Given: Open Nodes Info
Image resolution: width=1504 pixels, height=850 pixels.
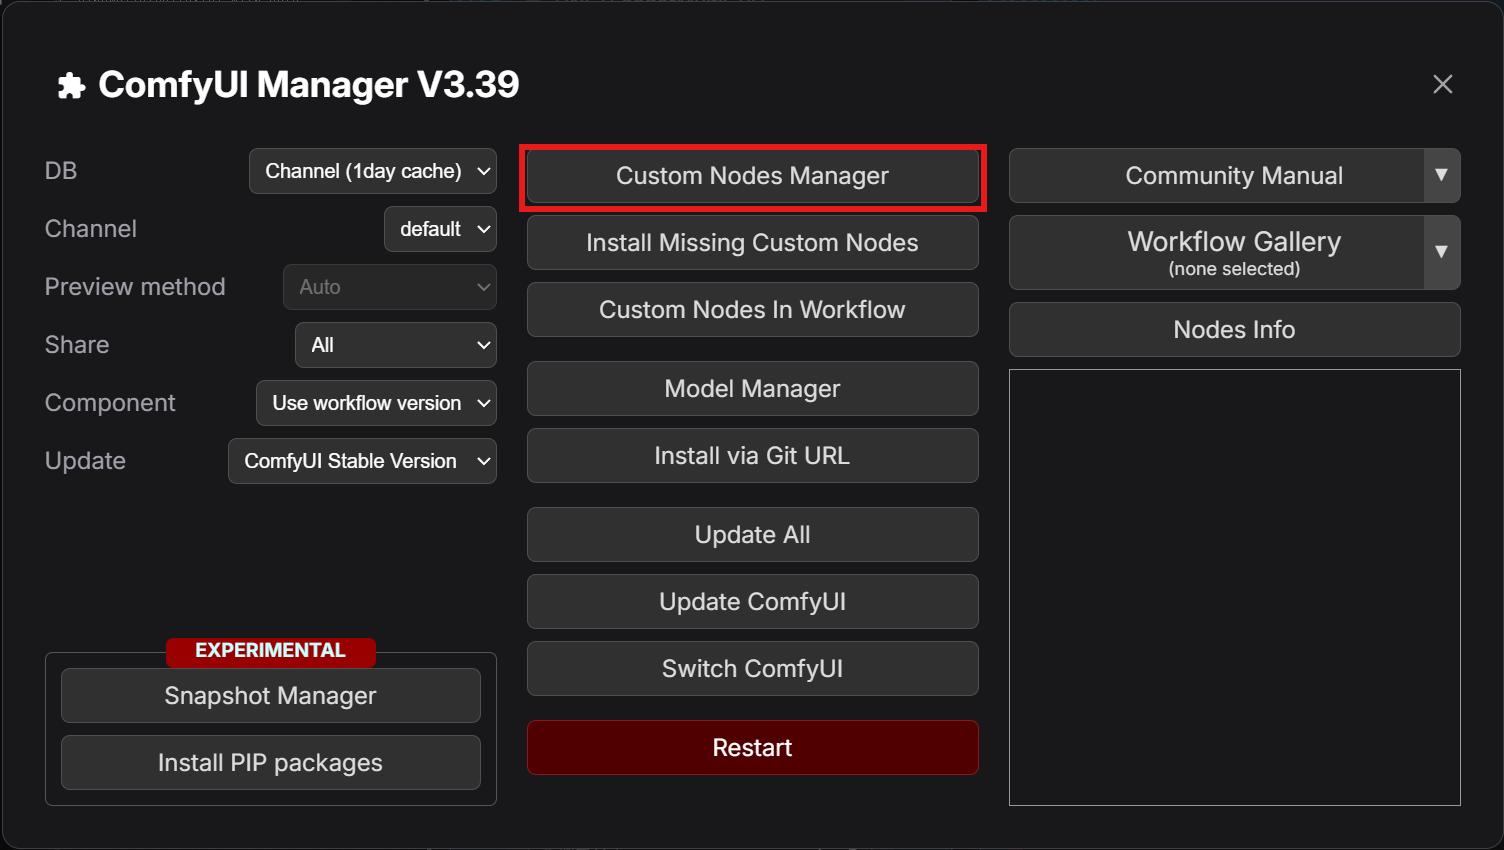Looking at the screenshot, I should tap(1235, 330).
